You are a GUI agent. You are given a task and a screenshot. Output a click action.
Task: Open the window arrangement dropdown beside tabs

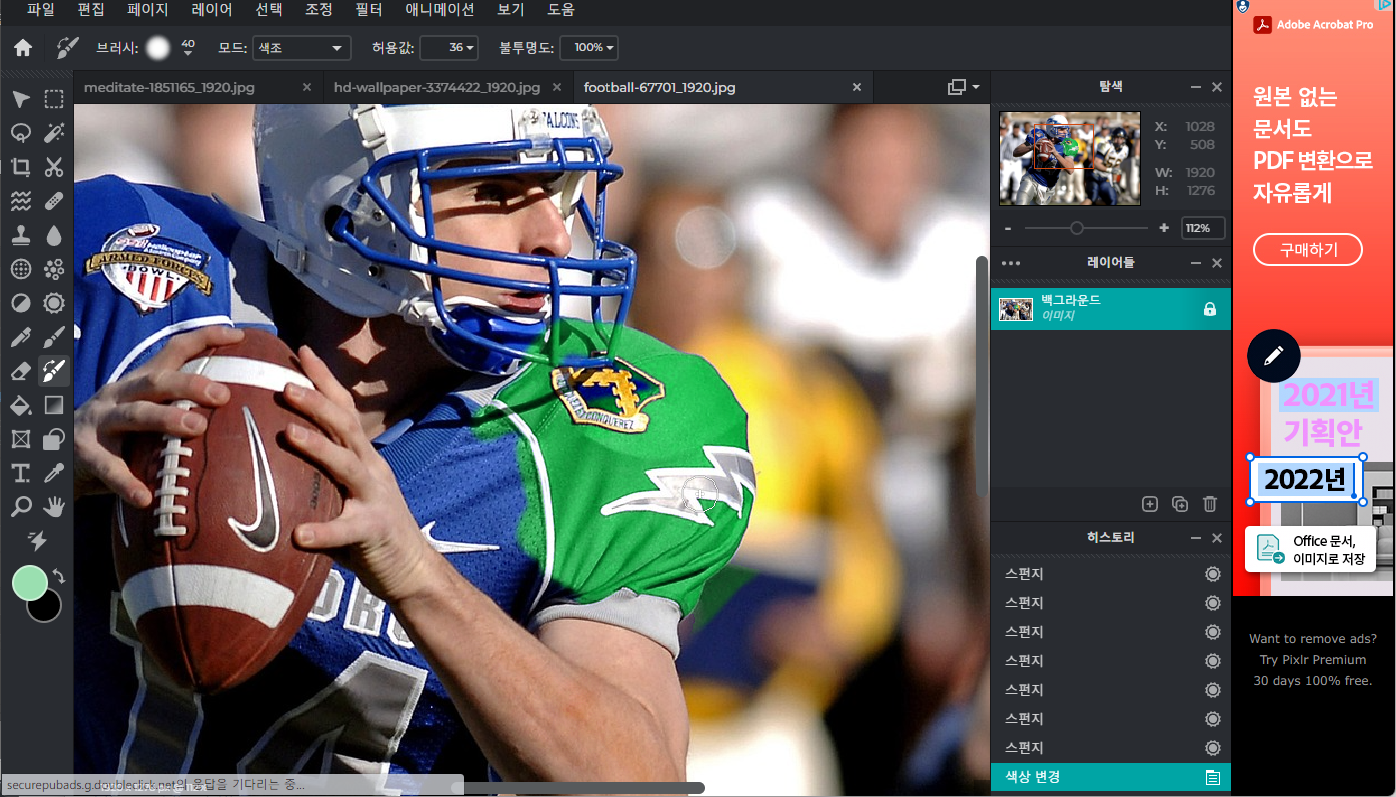pos(964,87)
